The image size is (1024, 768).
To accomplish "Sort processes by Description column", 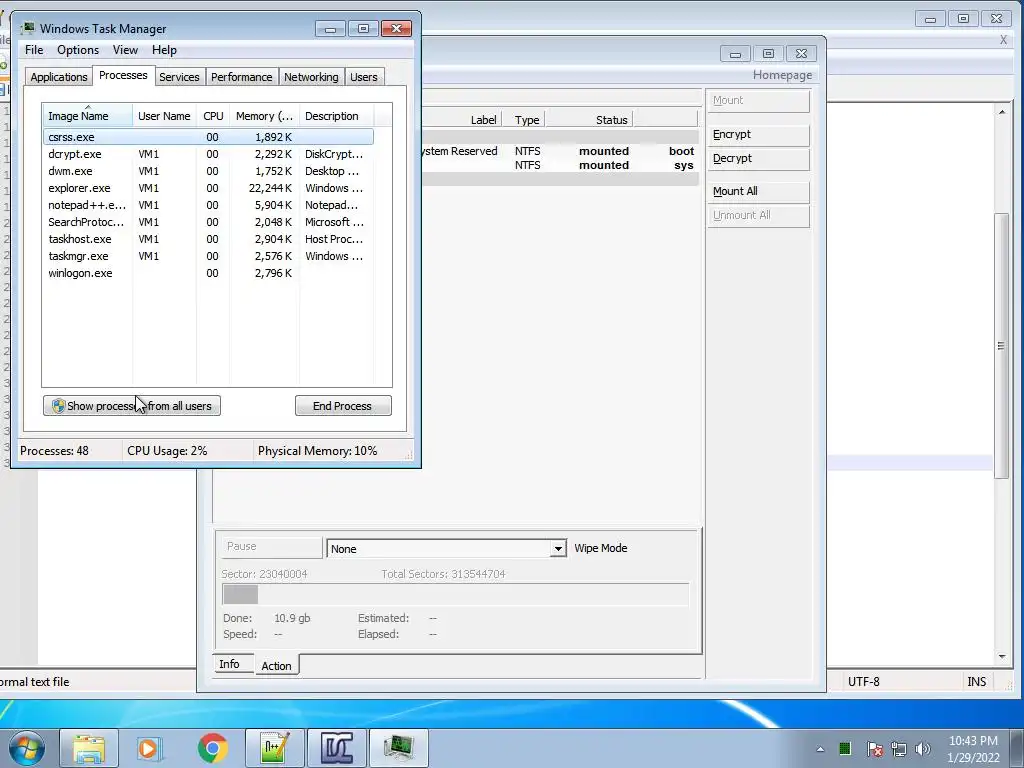I will [x=336, y=116].
